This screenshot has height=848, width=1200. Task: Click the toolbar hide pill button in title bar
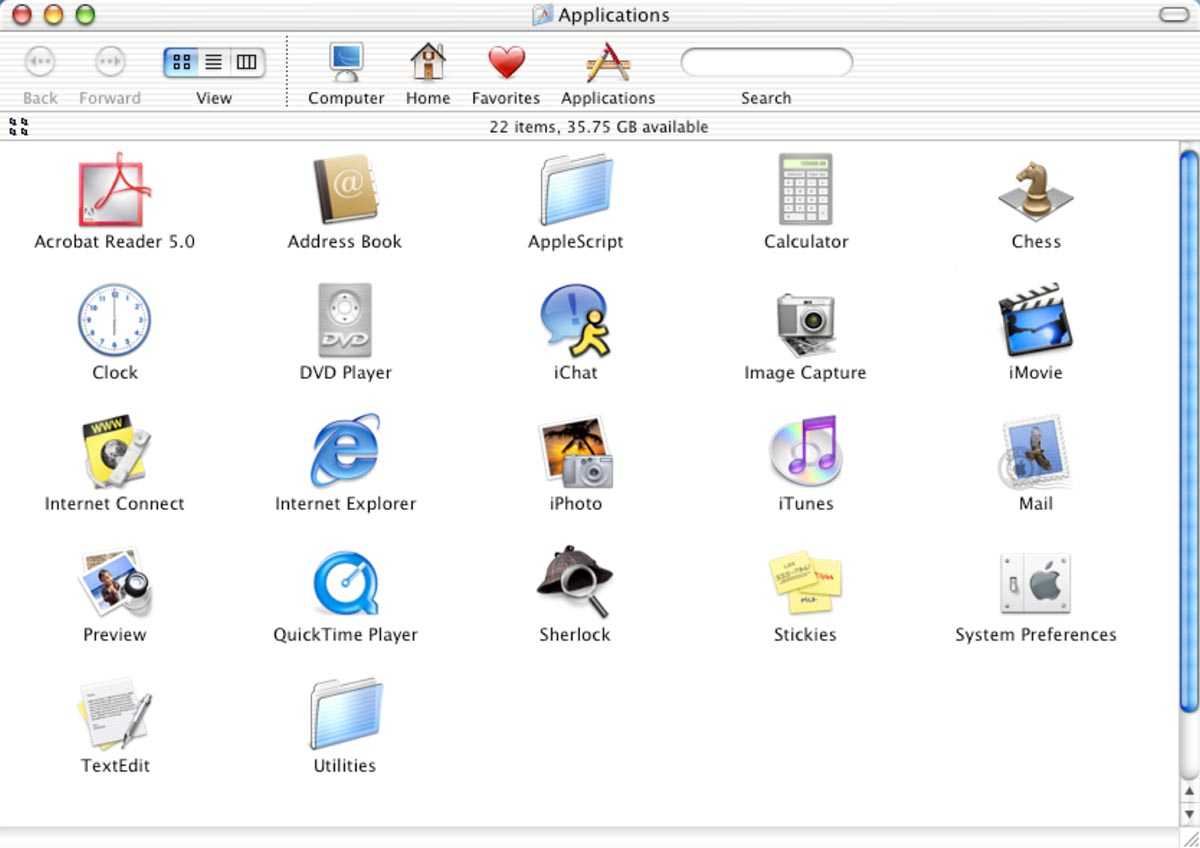pos(1173,14)
